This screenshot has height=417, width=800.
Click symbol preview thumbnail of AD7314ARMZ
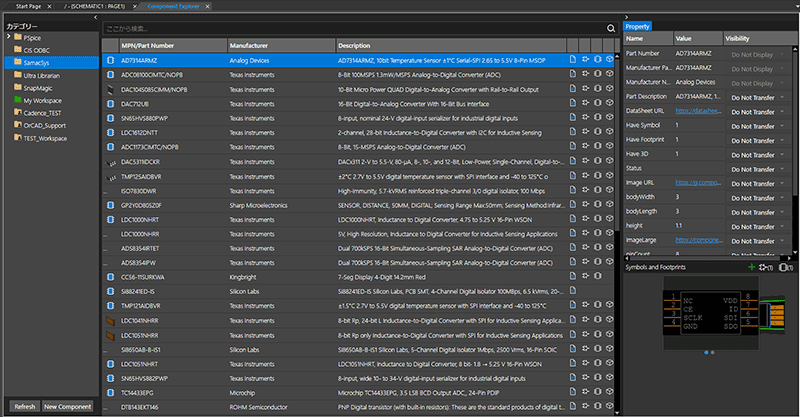(x=710, y=312)
